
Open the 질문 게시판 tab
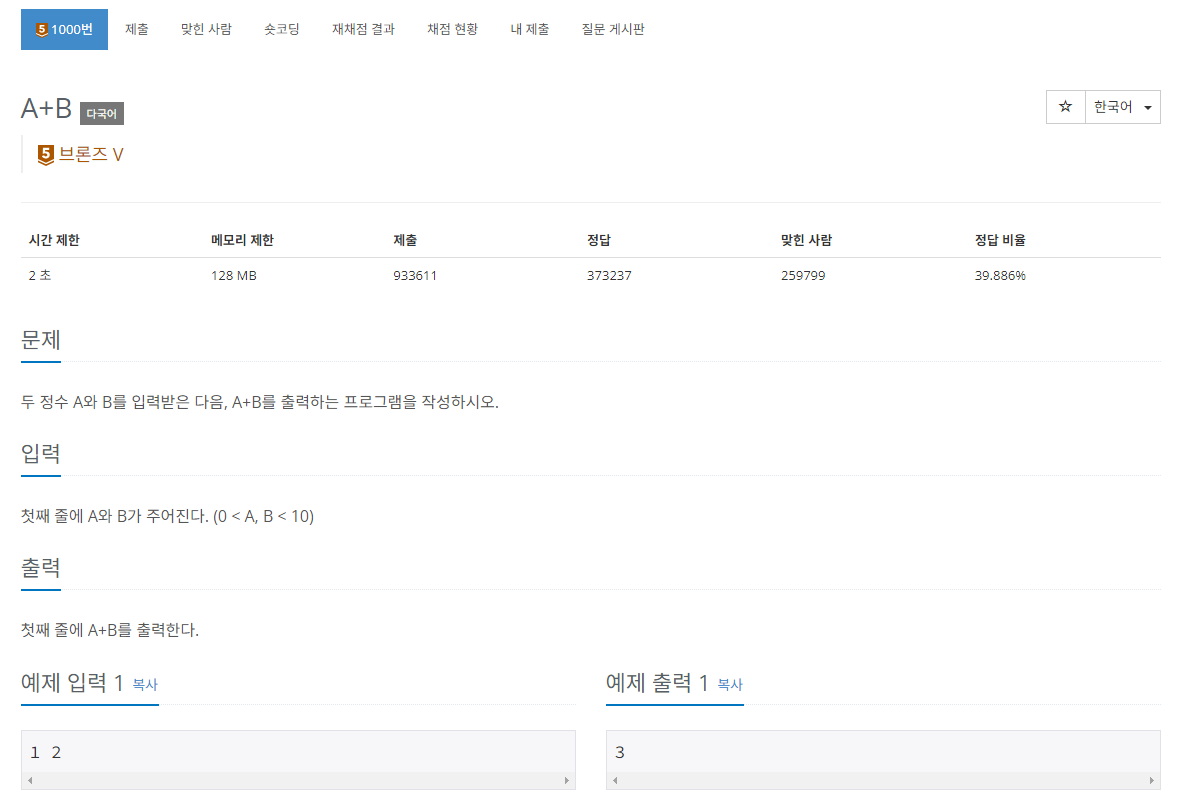tap(613, 29)
